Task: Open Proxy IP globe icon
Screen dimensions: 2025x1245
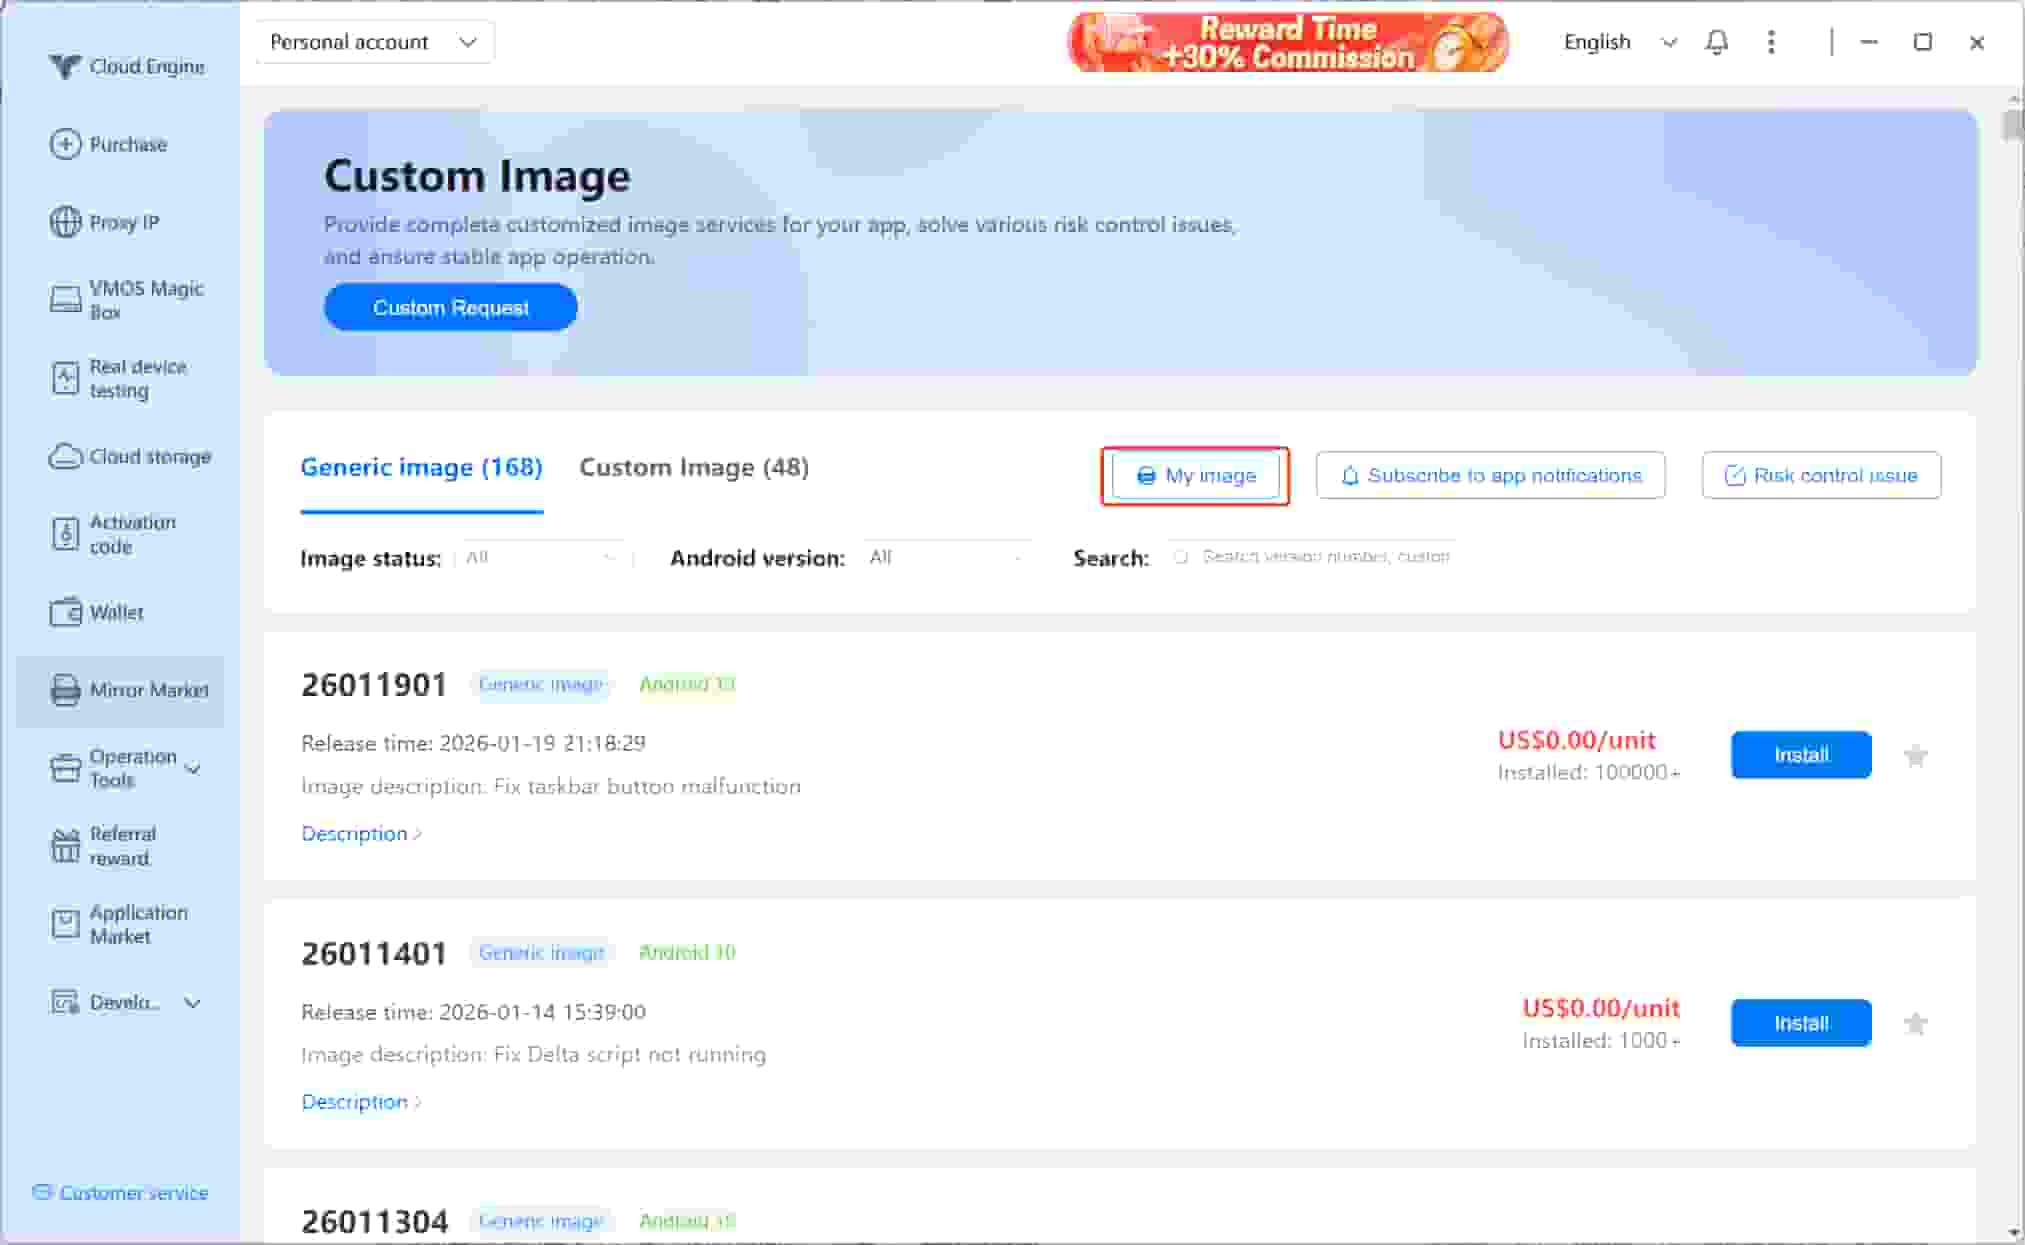Action: (65, 222)
